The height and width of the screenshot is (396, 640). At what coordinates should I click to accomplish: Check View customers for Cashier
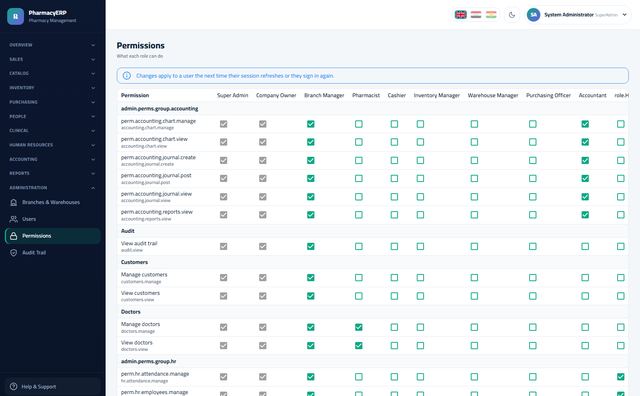click(x=394, y=296)
